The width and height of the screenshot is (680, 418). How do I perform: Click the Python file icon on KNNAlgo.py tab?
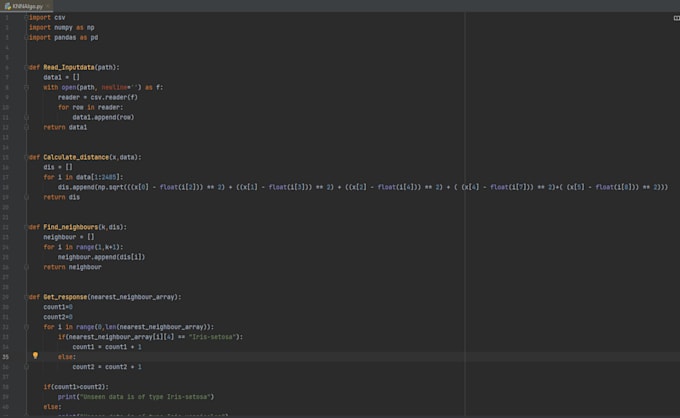tap(7, 5)
